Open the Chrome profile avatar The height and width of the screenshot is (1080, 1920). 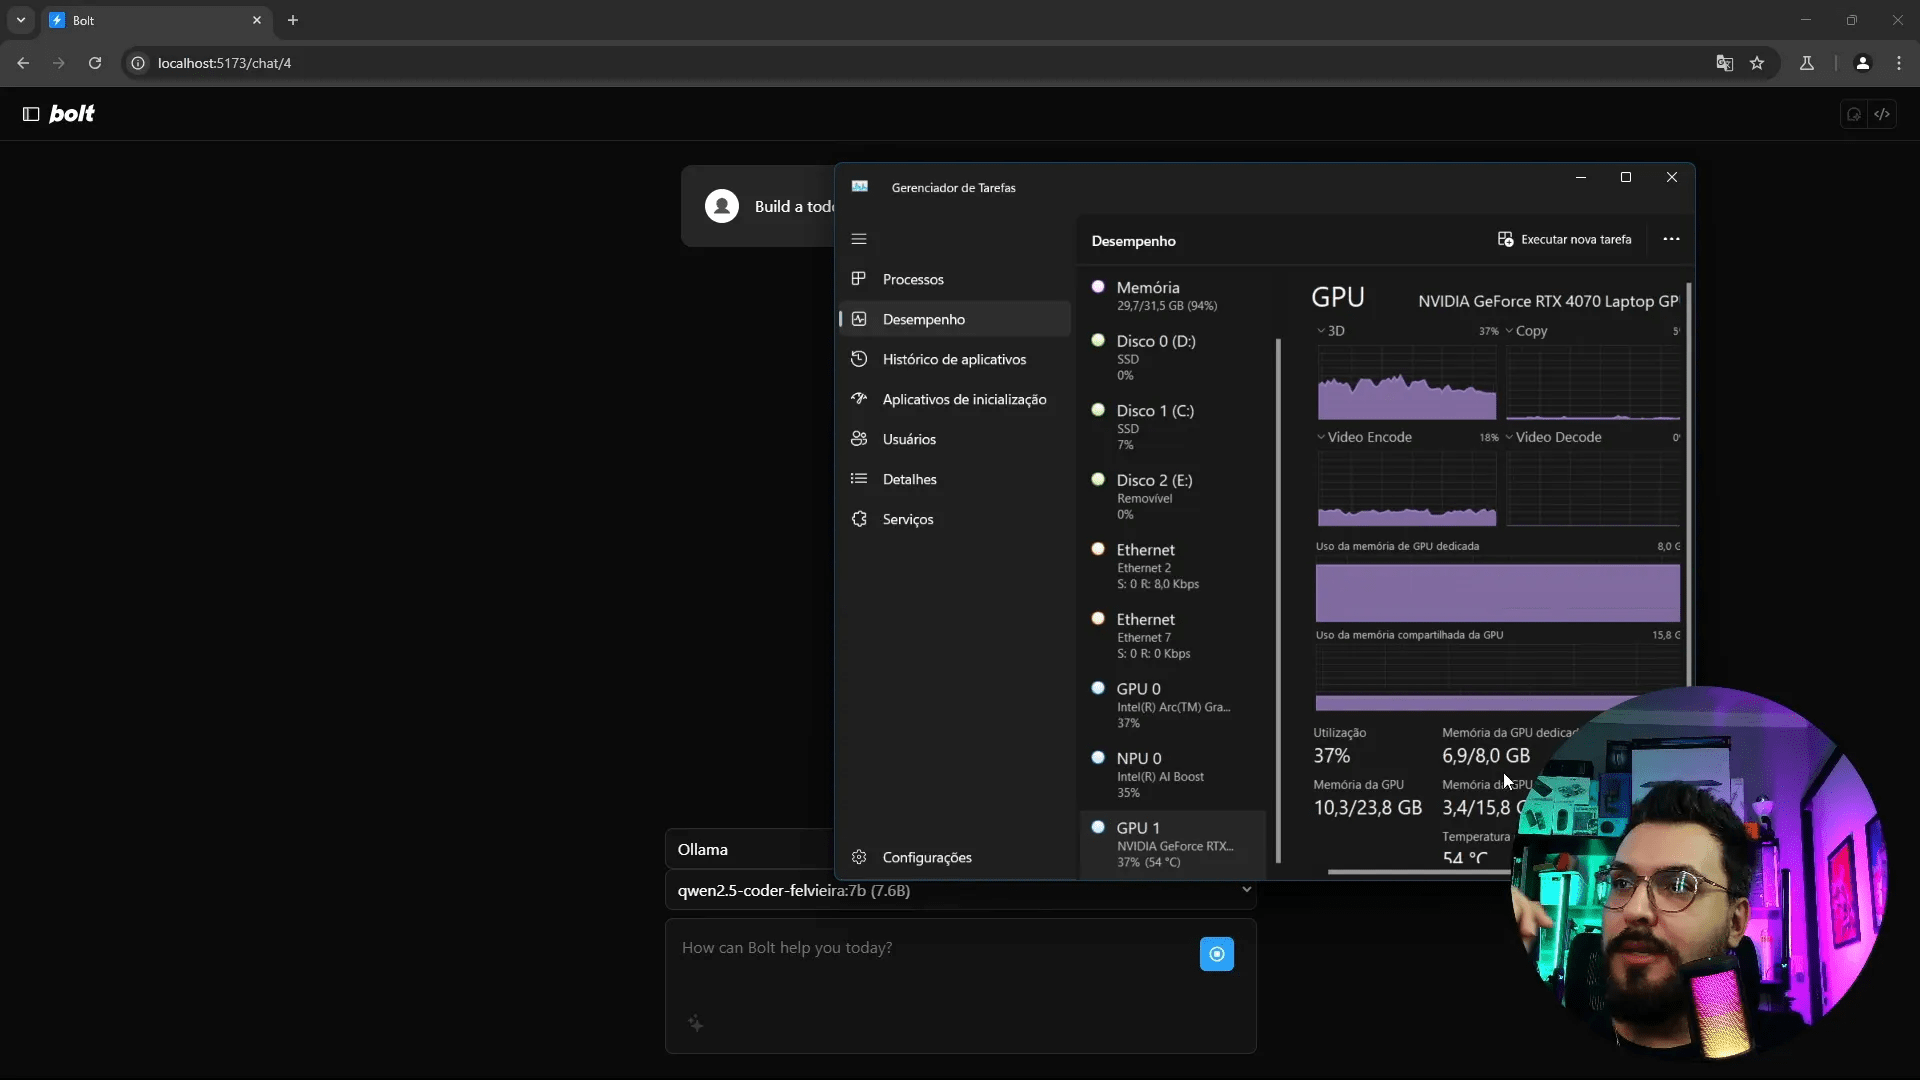point(1862,63)
